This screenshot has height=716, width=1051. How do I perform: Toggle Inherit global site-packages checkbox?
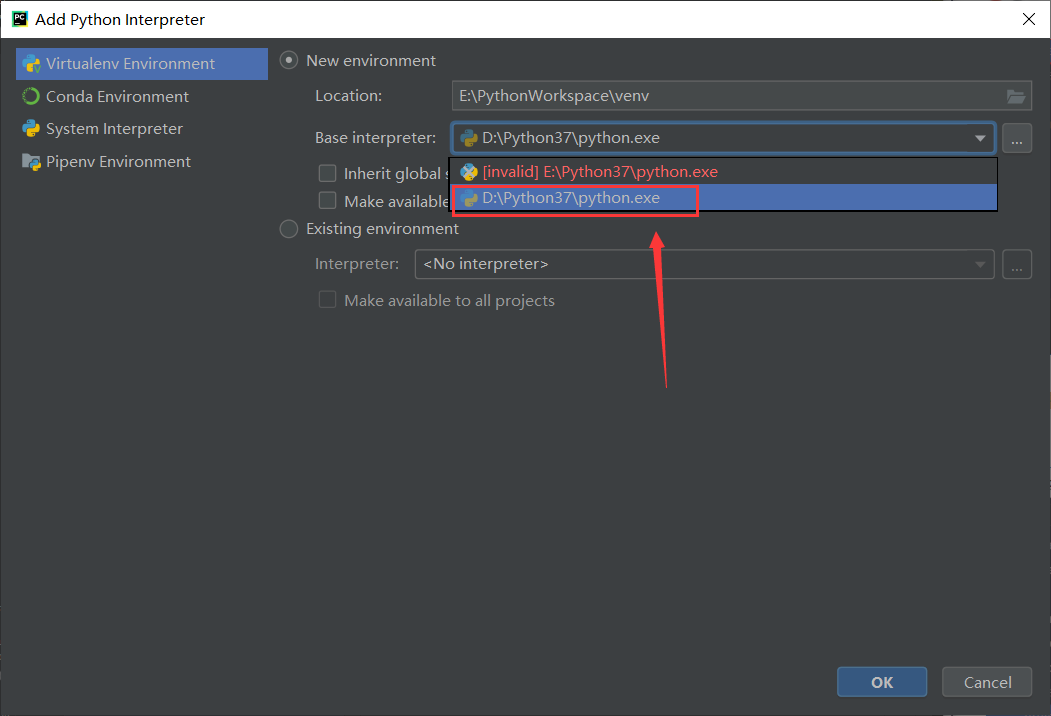point(327,173)
